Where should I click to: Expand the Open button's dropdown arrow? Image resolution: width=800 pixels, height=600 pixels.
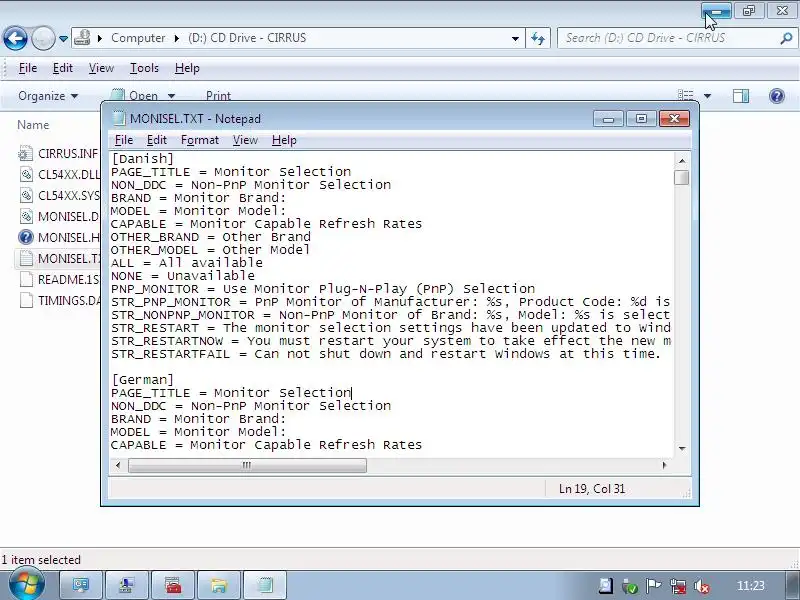click(171, 96)
